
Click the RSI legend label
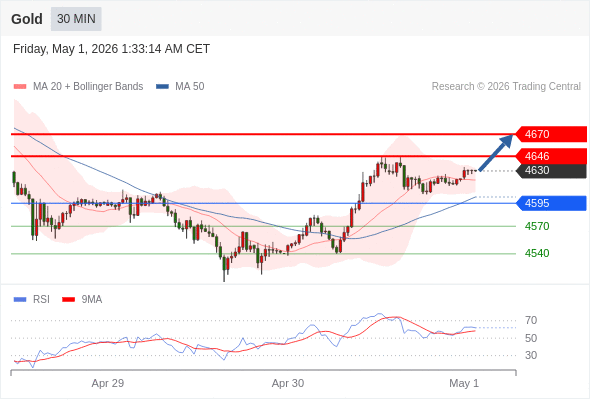(41, 300)
